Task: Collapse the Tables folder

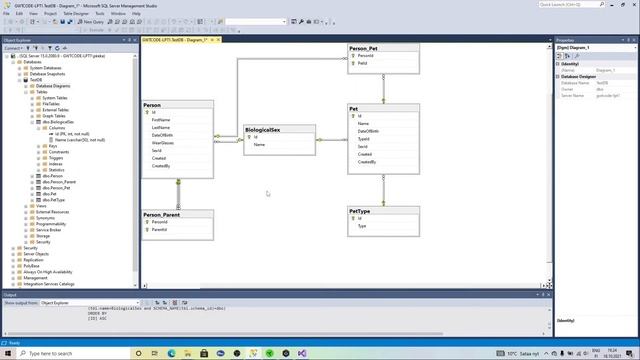Action: 26,92
